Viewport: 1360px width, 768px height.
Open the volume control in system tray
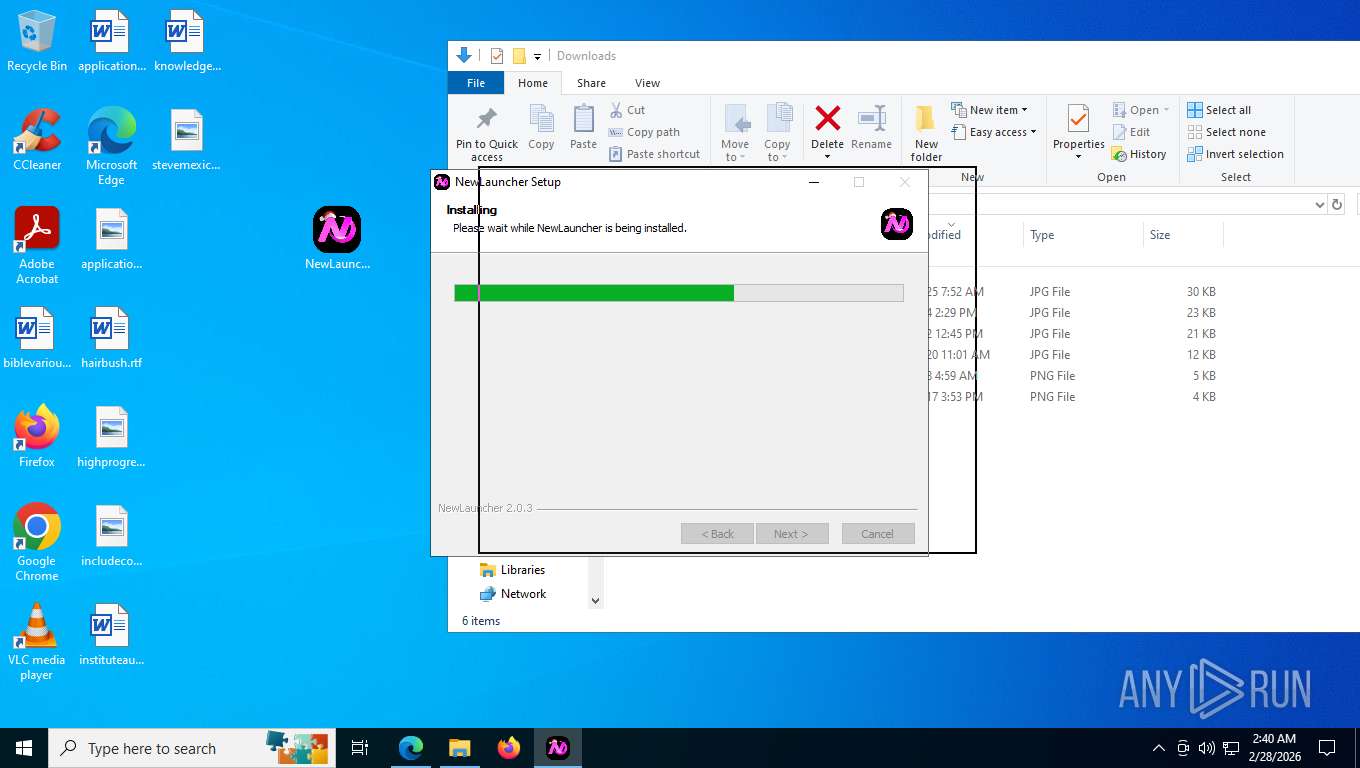click(x=1206, y=748)
